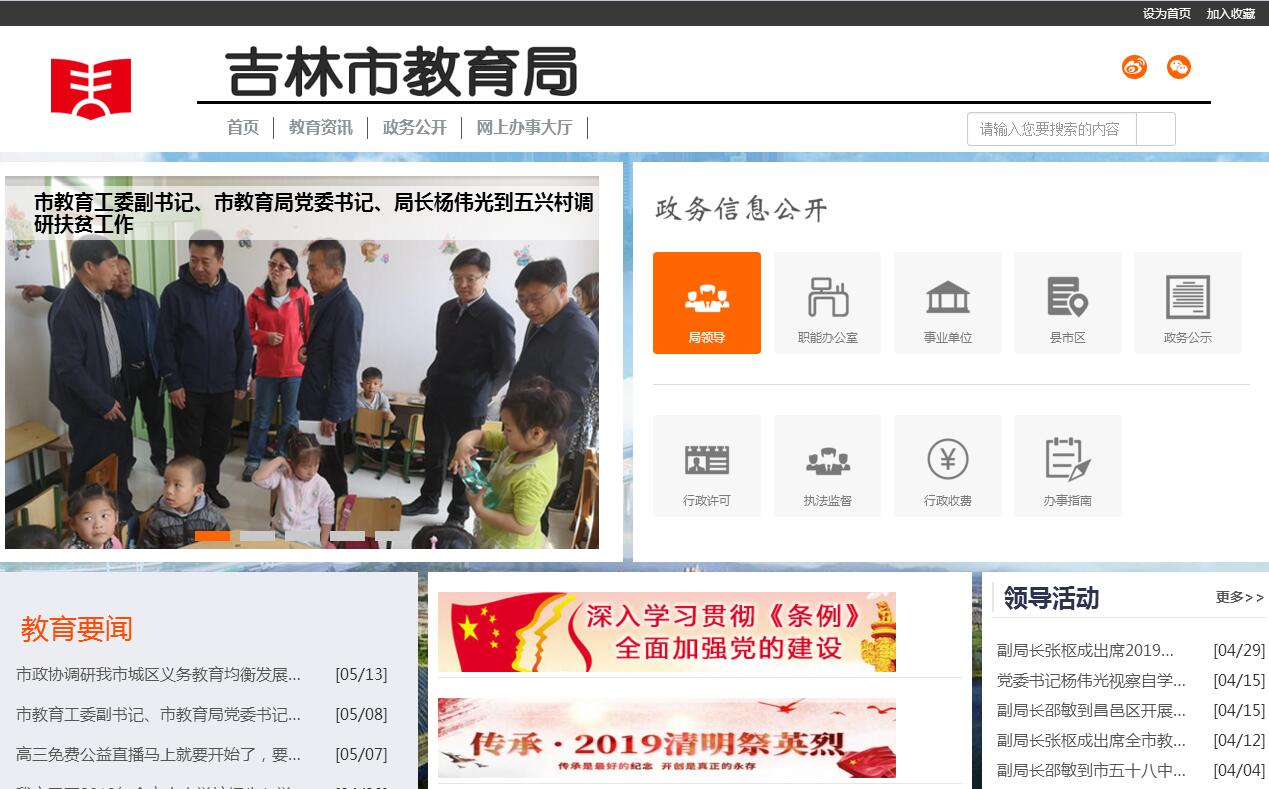Go to 首页 in navigation menu
Screen dimensions: 1269x789
(x=243, y=128)
